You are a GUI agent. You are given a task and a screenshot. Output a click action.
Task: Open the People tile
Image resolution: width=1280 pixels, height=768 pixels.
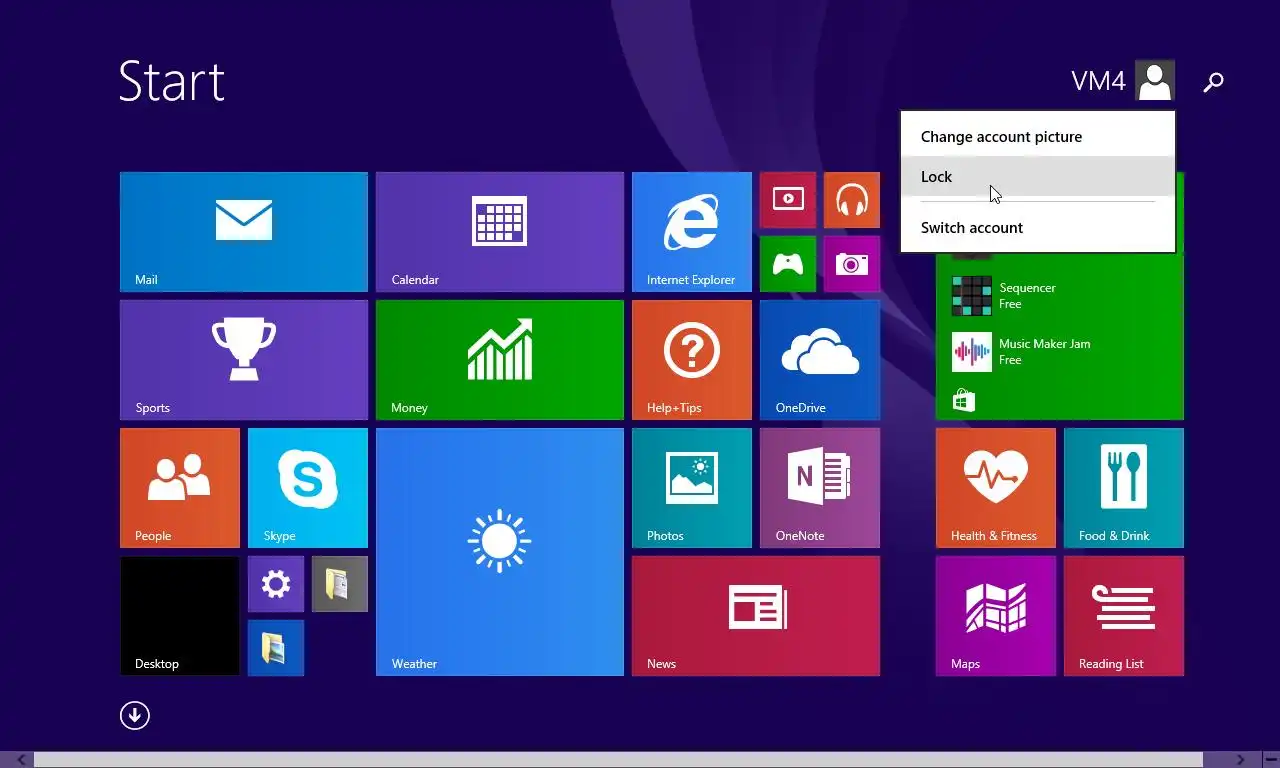180,488
